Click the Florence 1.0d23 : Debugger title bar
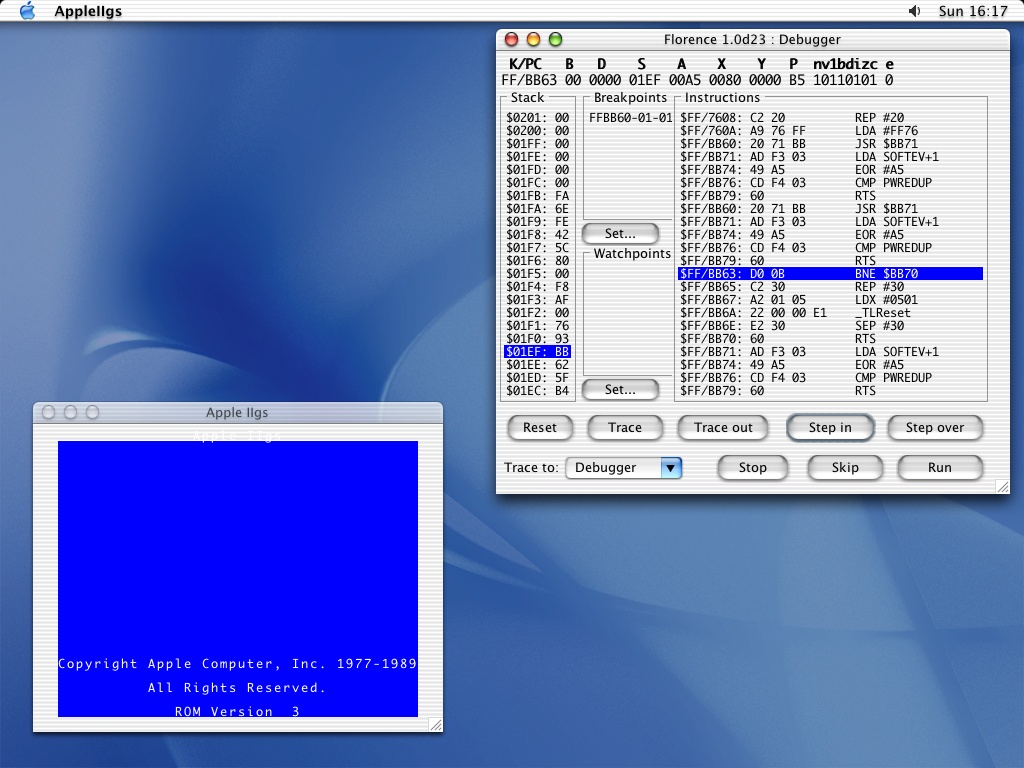 tap(752, 40)
